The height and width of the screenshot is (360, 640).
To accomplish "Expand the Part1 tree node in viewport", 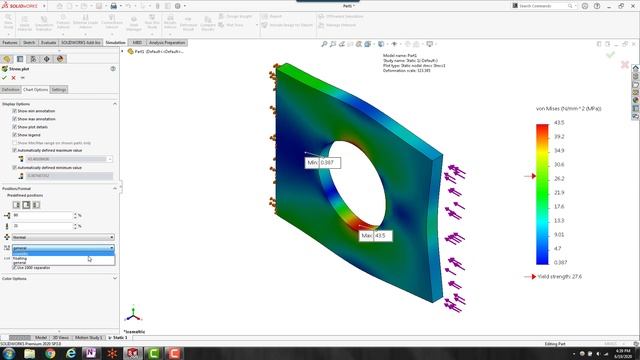I will [x=122, y=51].
